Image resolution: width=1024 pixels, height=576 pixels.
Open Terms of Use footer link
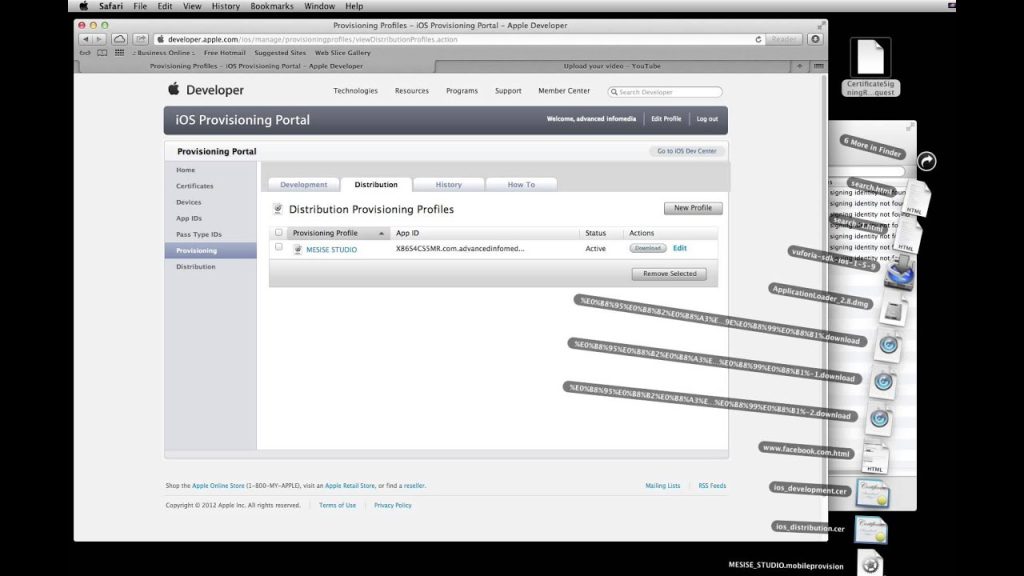pyautogui.click(x=337, y=505)
